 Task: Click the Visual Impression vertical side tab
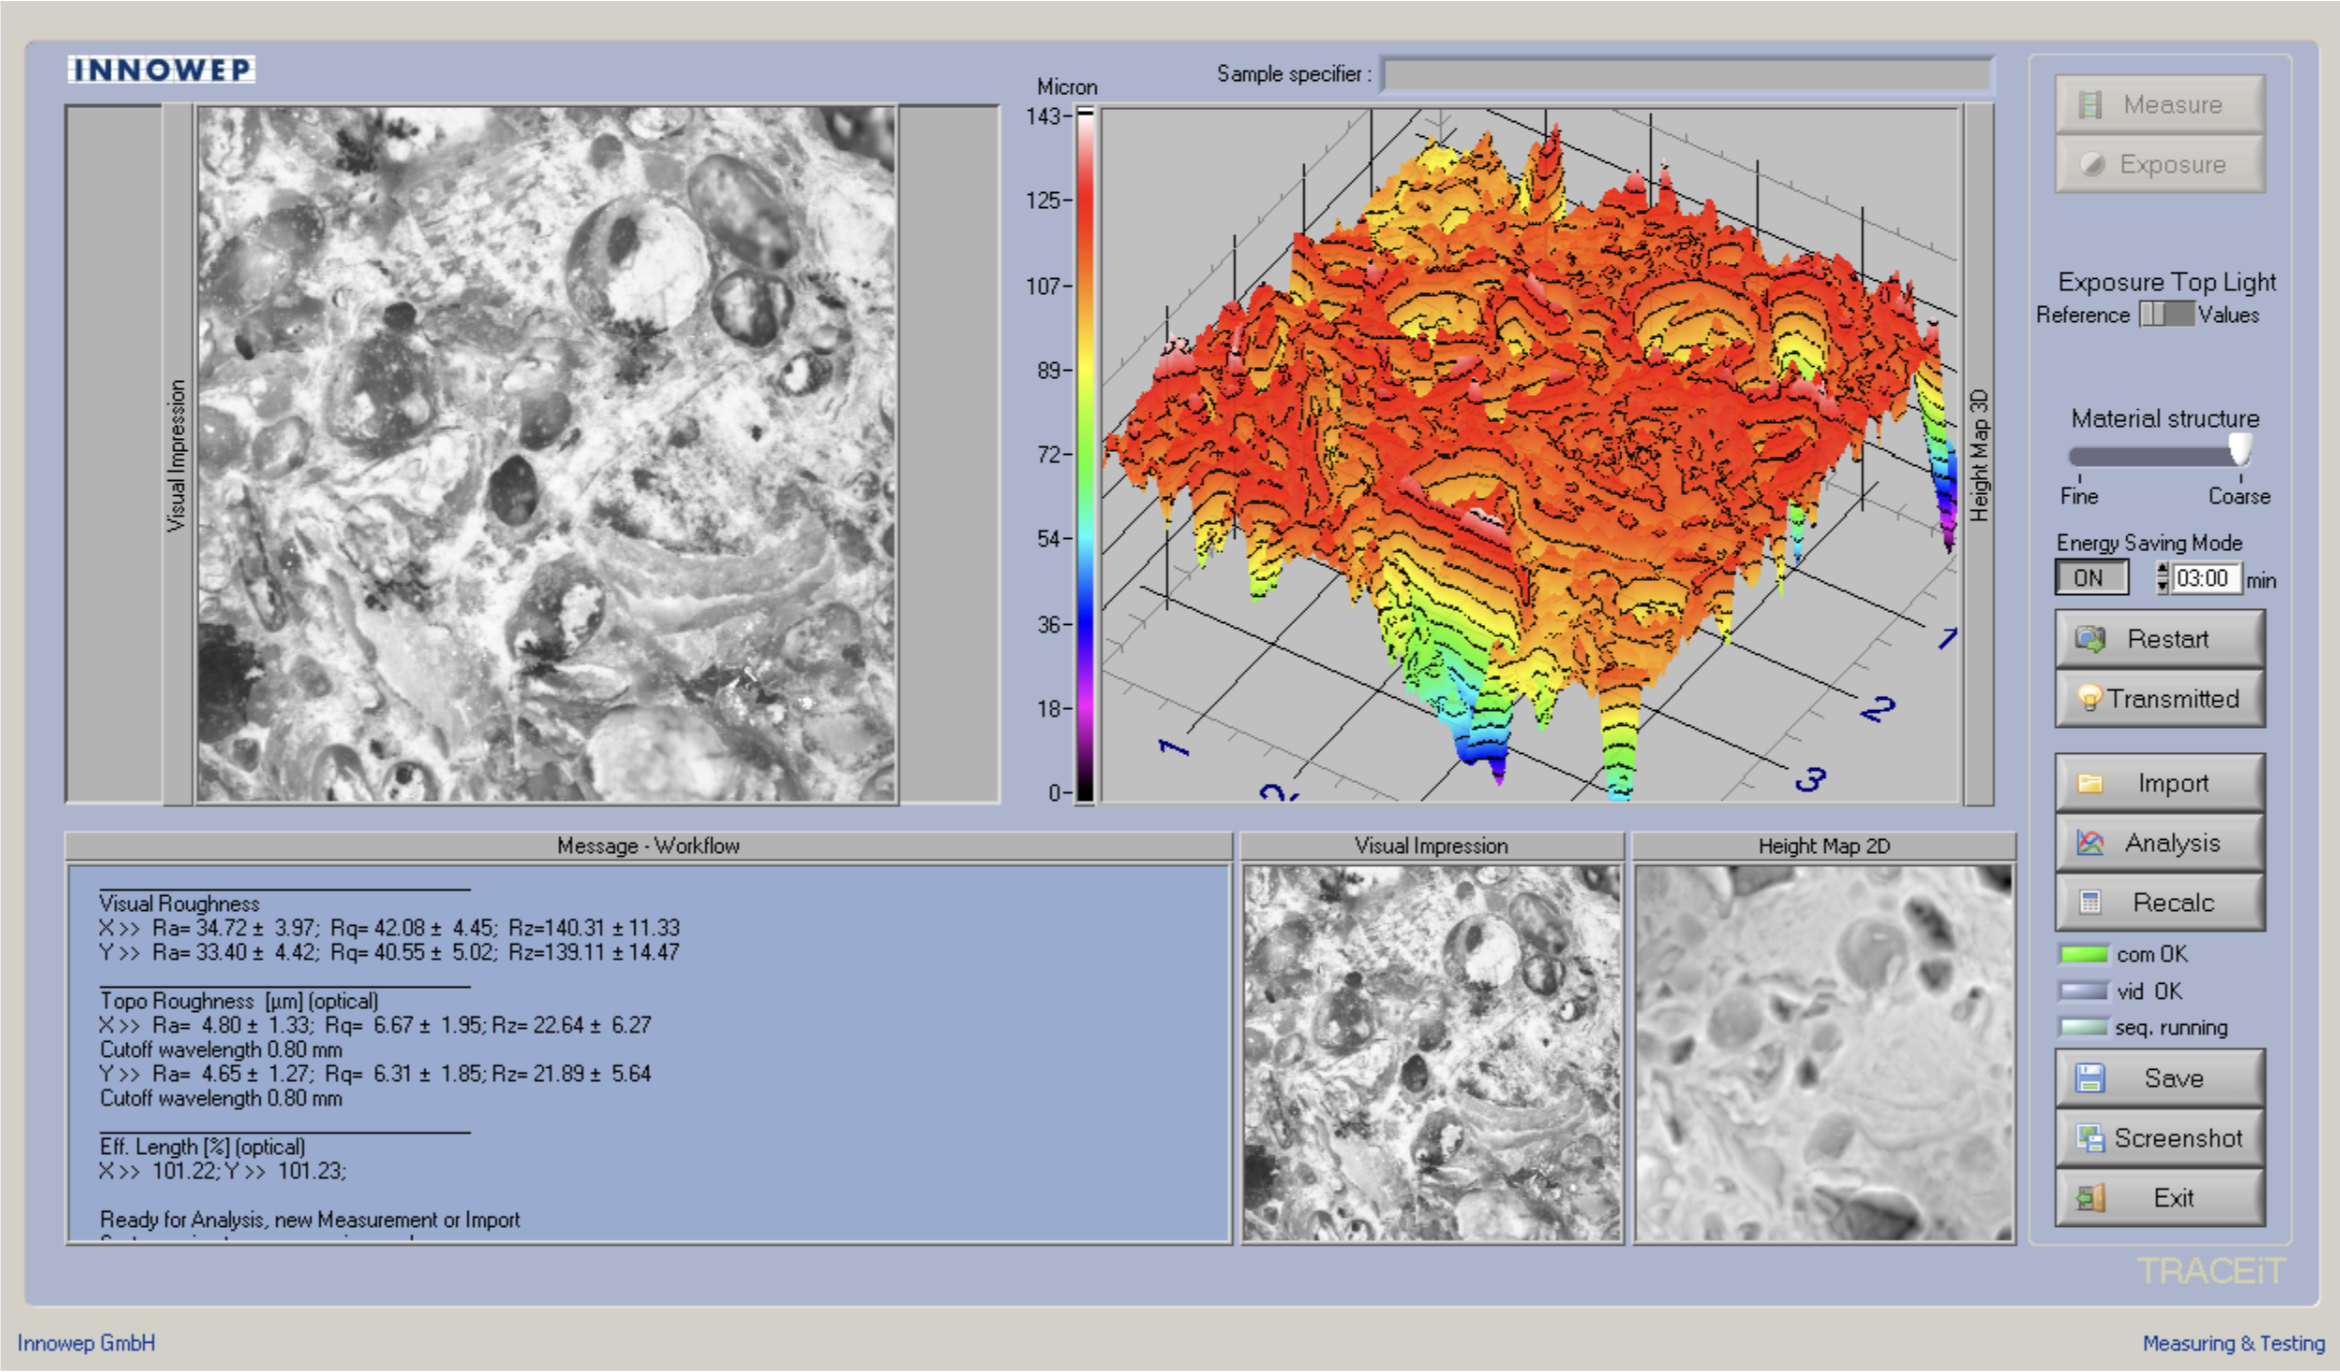click(x=177, y=455)
